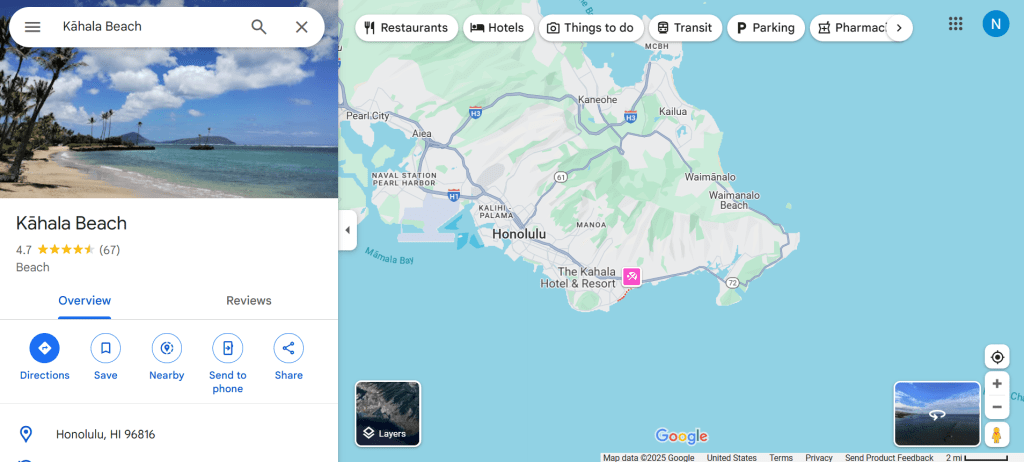Select the Overview tab

(x=85, y=301)
